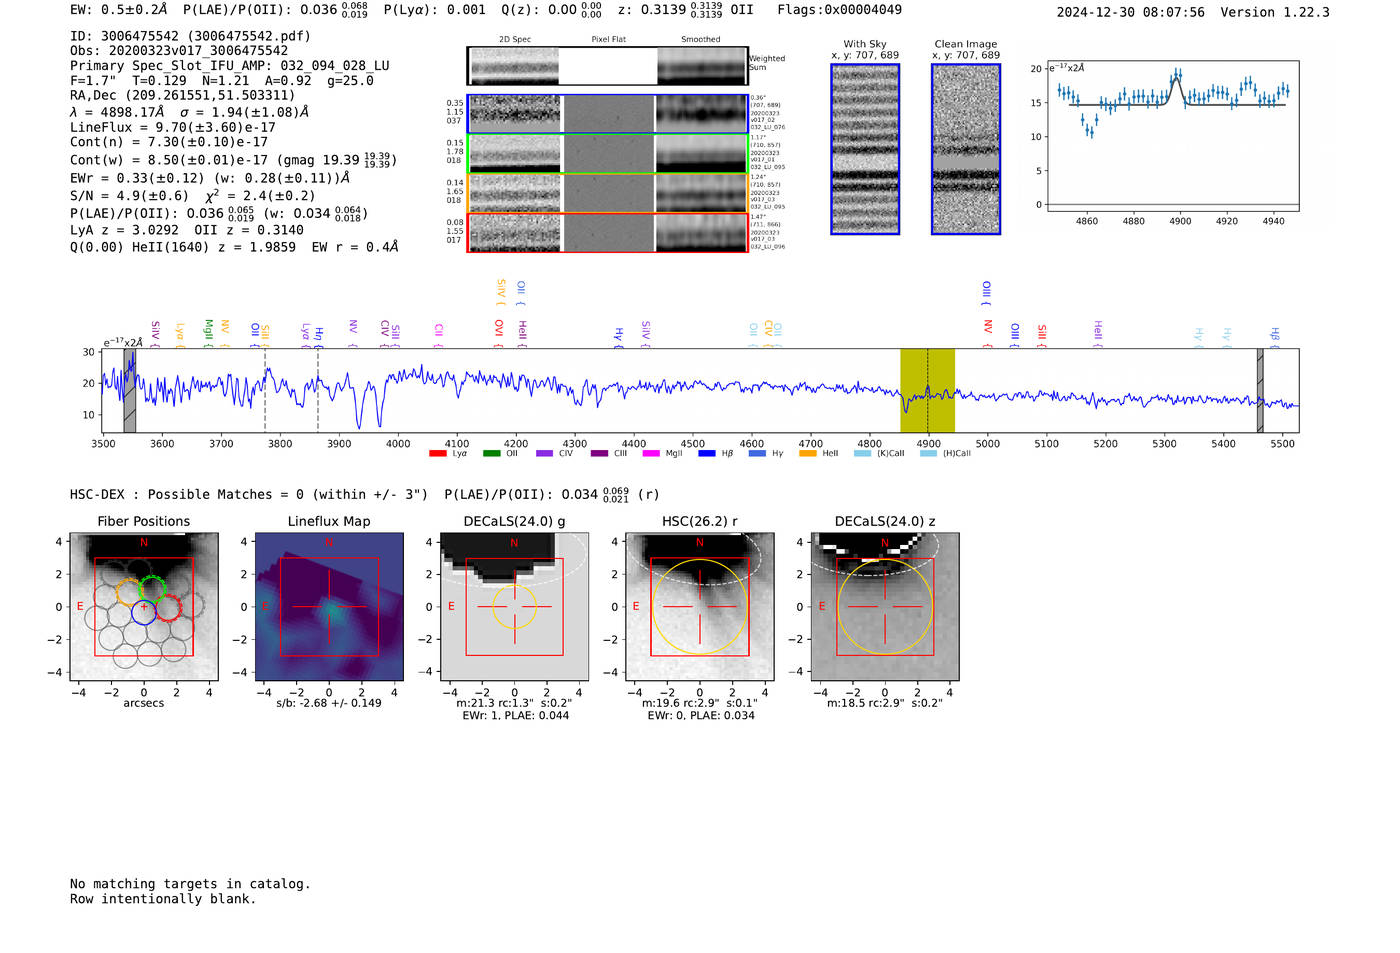The height and width of the screenshot is (953, 1400).
Task: Click the green dashed fiber circle
Action: (x=152, y=589)
